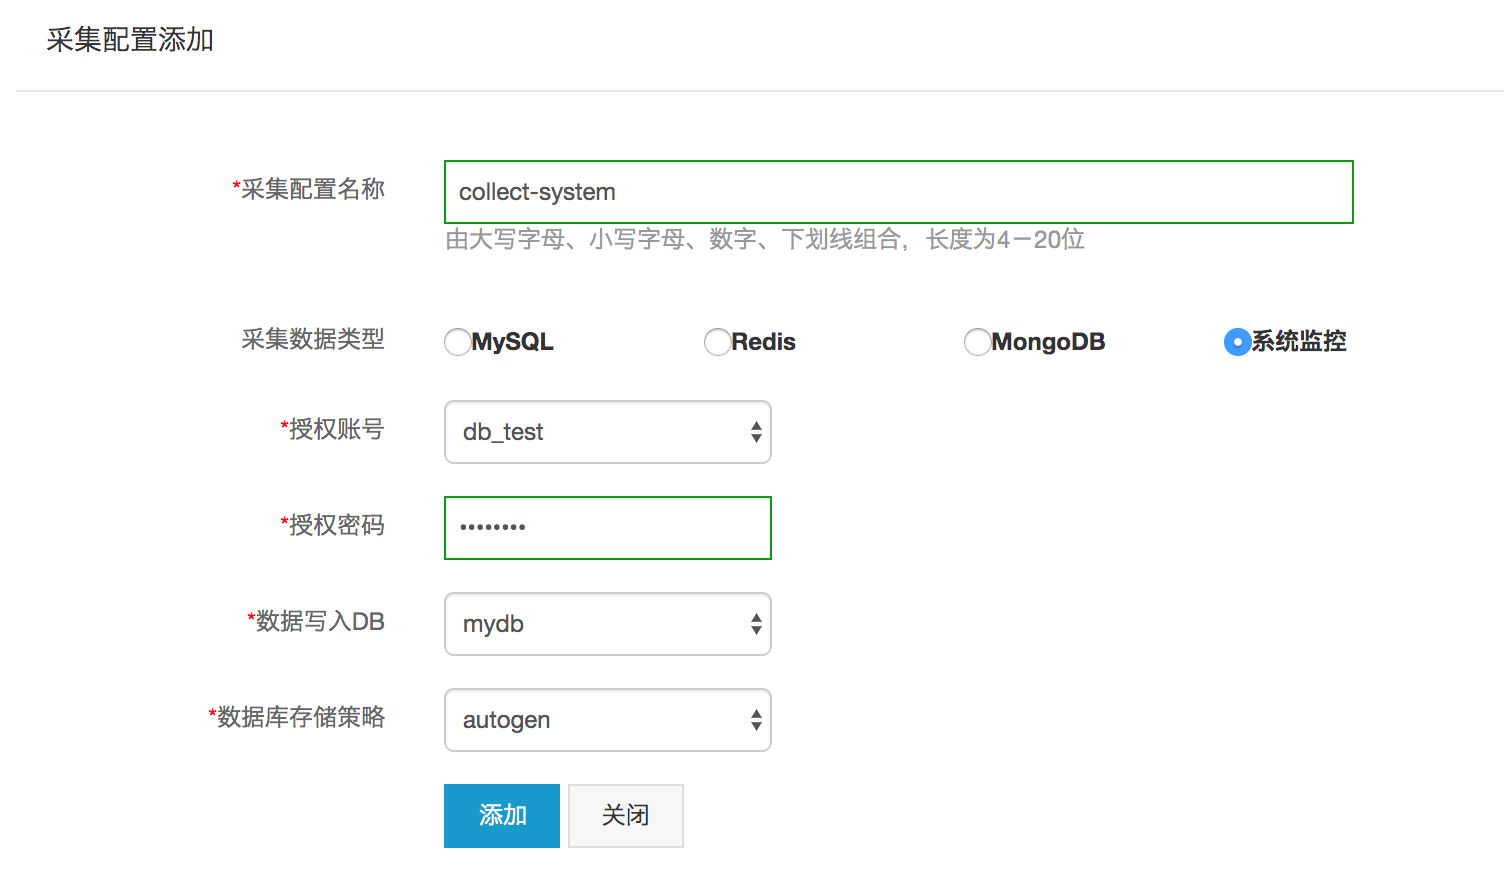Click the stepper arrows on the db_test selector
This screenshot has width=1504, height=886.
[757, 432]
